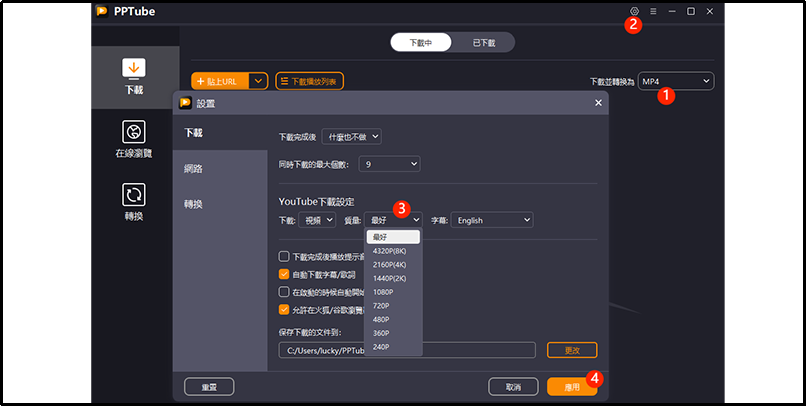Expand the arrow beside 貼上URL
Image resolution: width=806 pixels, height=406 pixels.
259,81
